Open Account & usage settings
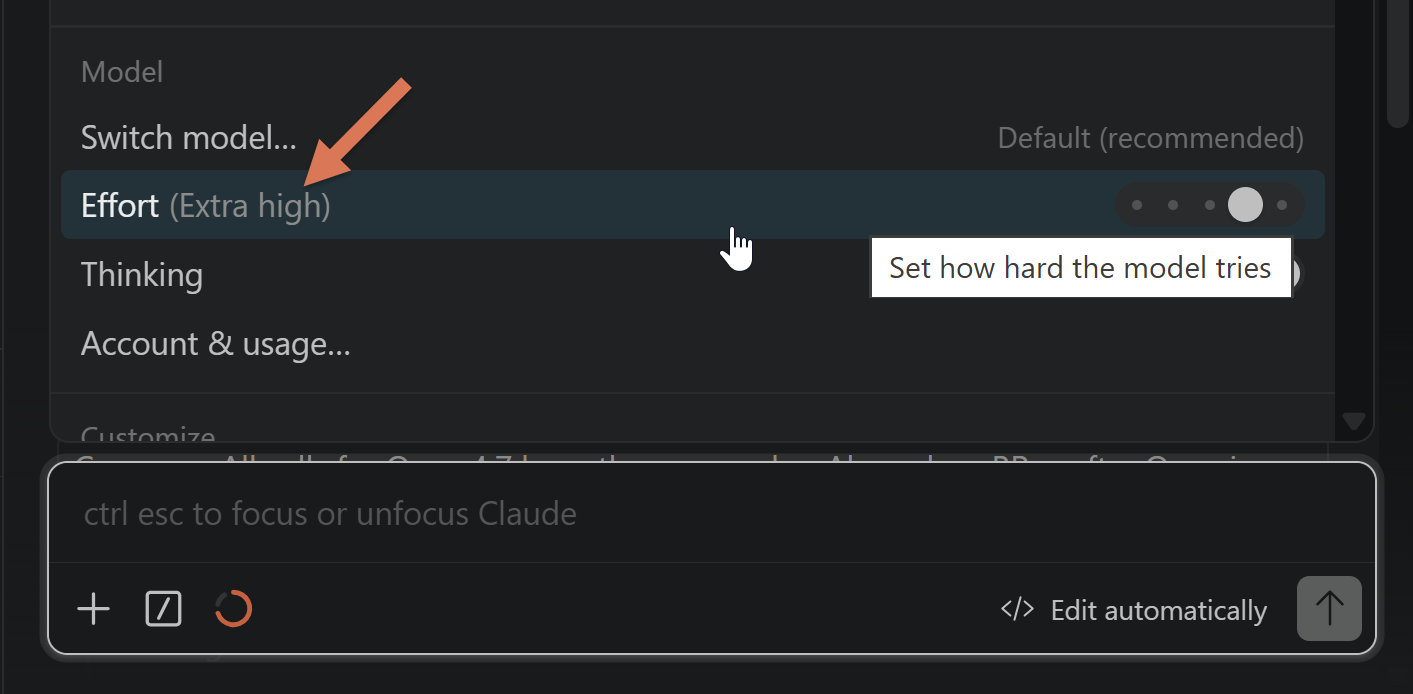Viewport: 1413px width, 694px height. coord(216,343)
